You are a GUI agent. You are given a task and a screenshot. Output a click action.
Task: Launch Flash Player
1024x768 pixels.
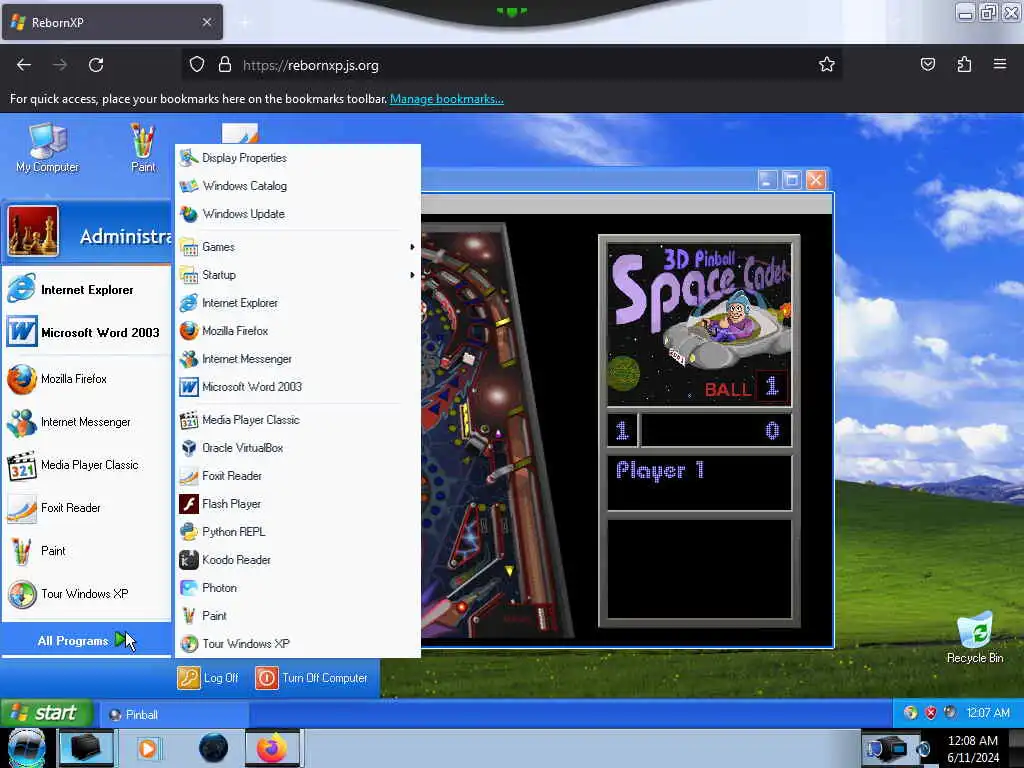(298, 504)
